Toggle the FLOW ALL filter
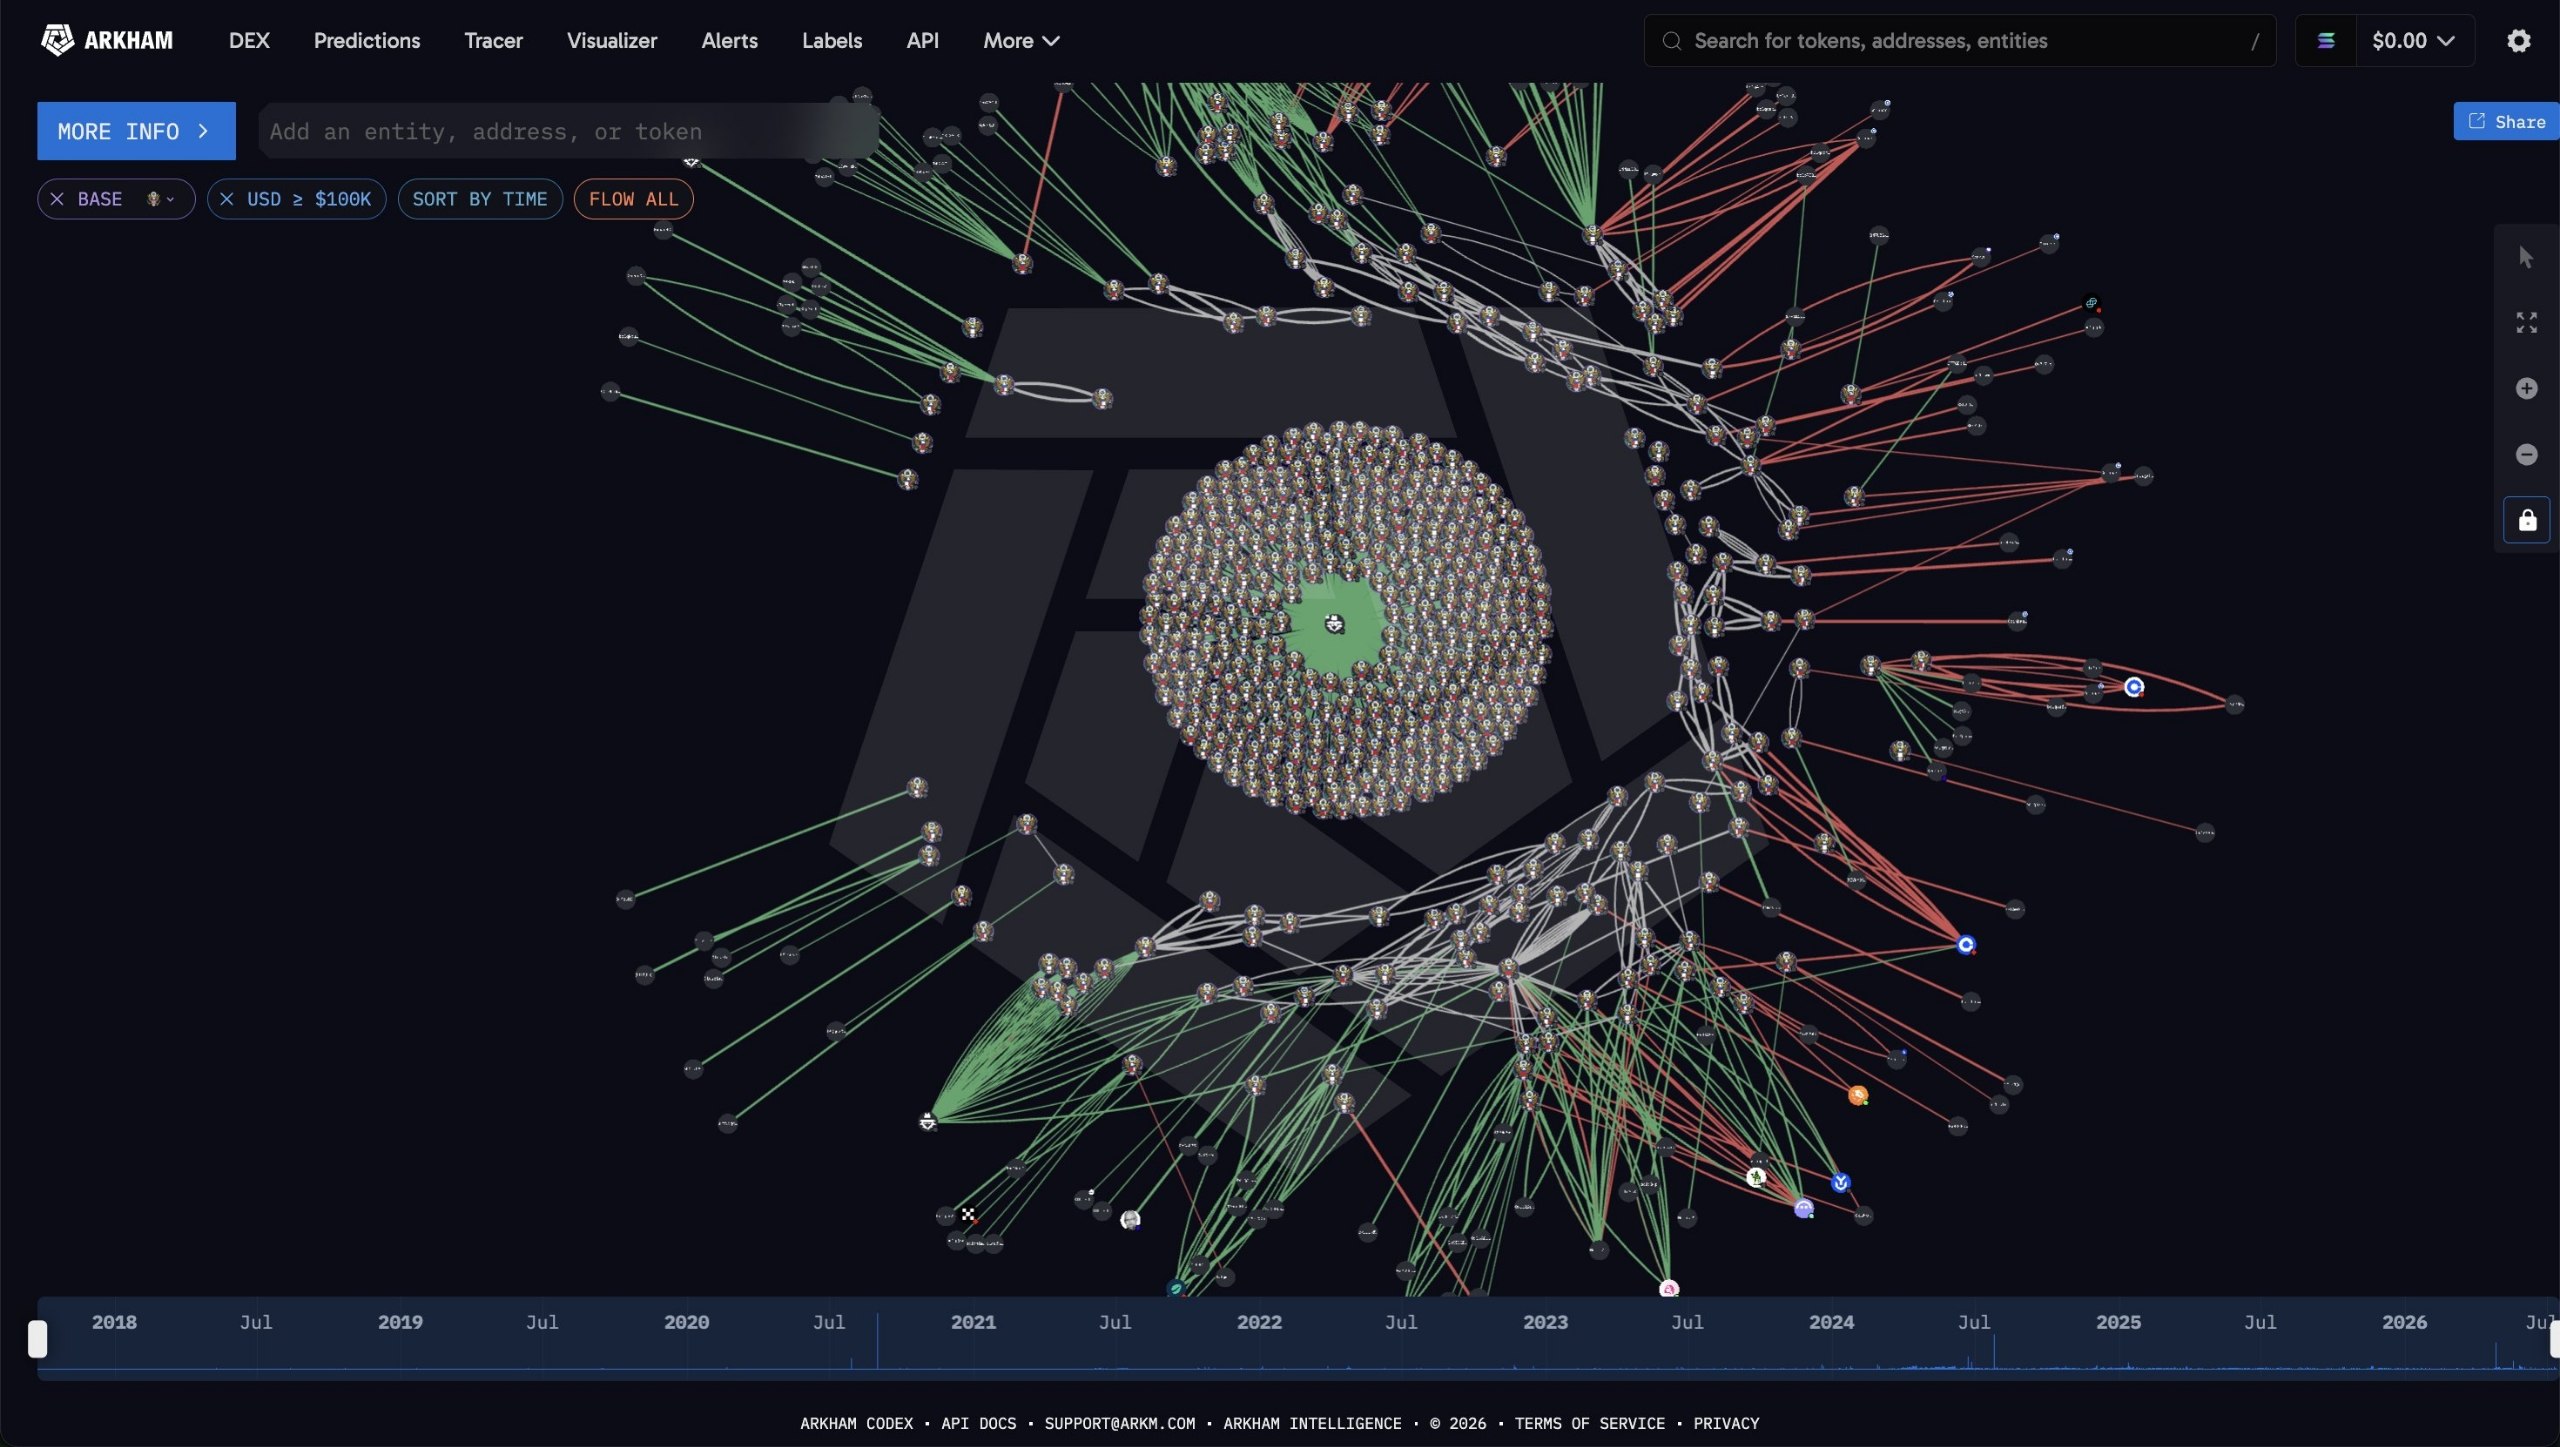The image size is (2560, 1447). tap(633, 199)
